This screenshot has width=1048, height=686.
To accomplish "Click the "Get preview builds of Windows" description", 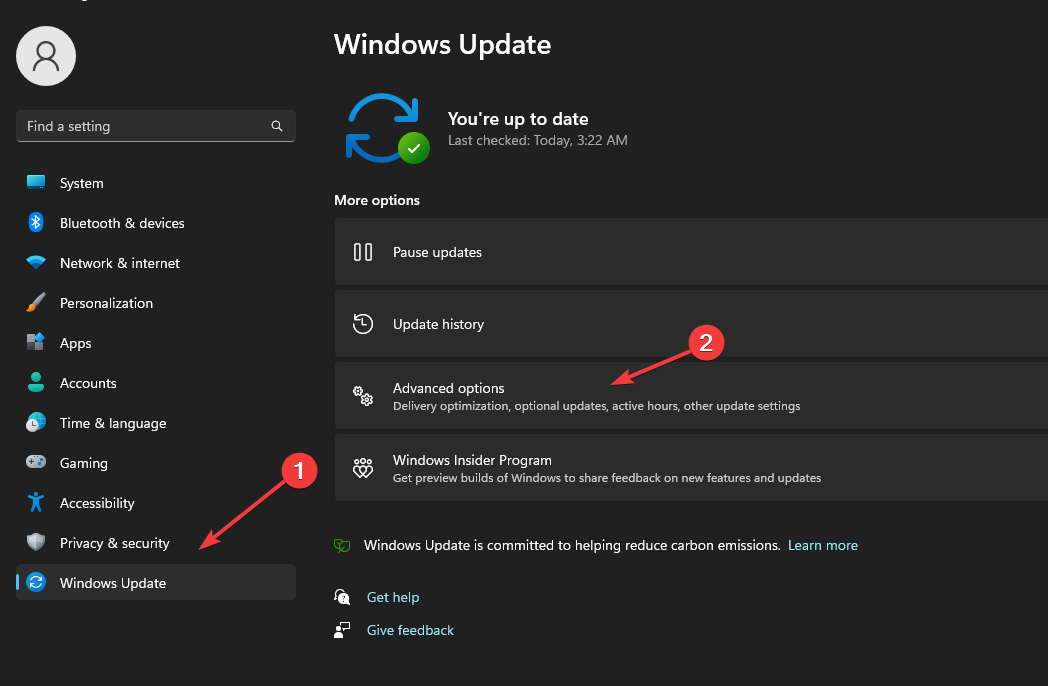I will click(607, 478).
